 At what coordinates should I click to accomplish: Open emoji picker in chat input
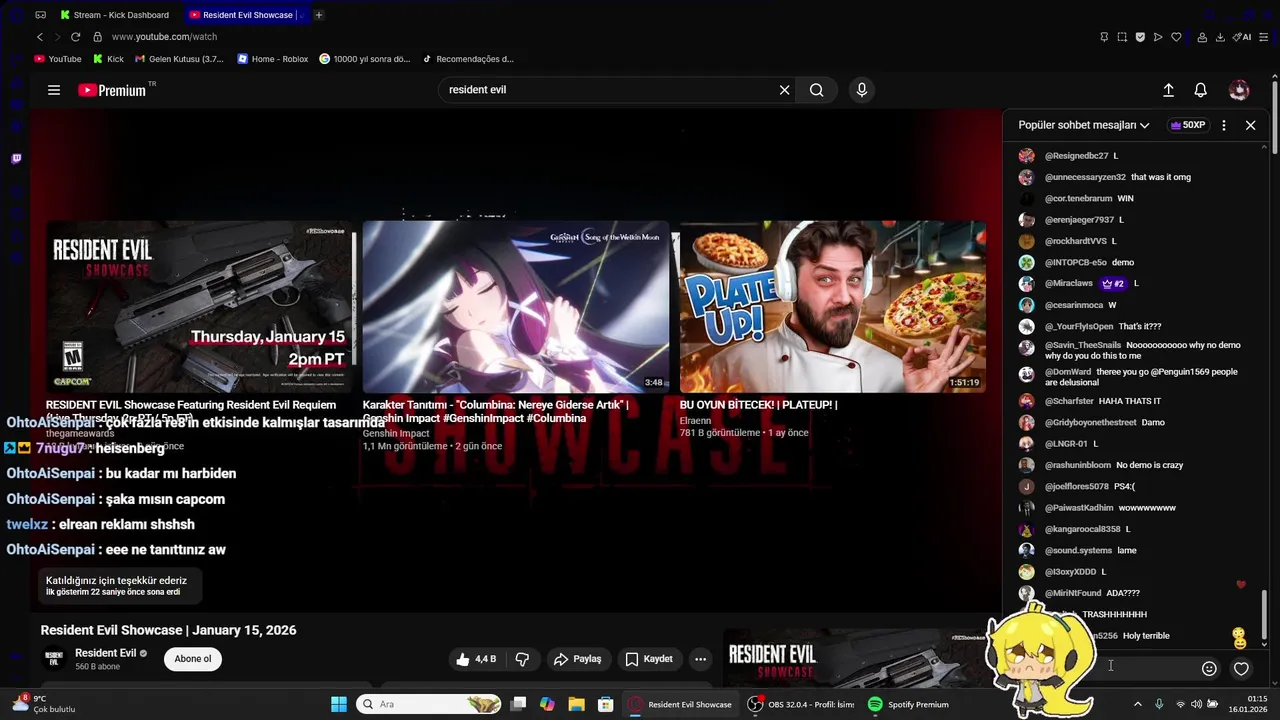click(1209, 669)
